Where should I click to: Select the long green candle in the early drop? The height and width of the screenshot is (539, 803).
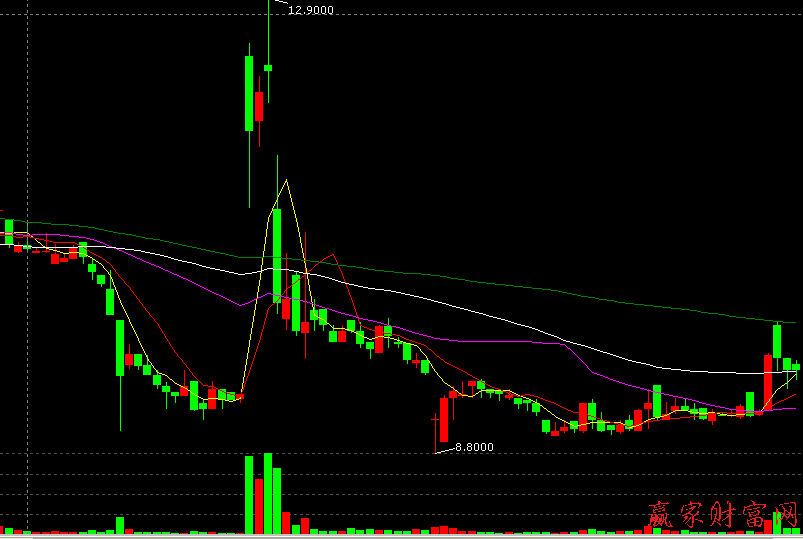point(120,348)
